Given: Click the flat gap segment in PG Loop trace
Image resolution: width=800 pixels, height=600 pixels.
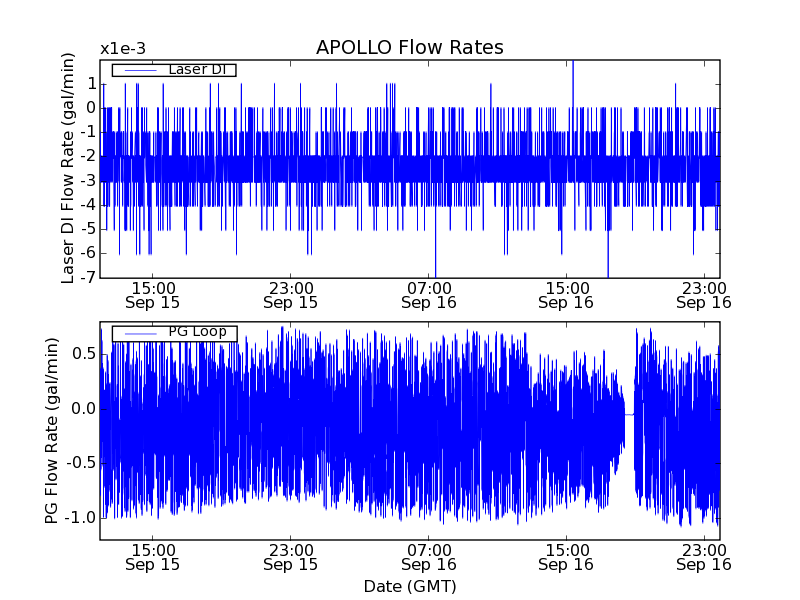Looking at the screenshot, I should [630, 414].
